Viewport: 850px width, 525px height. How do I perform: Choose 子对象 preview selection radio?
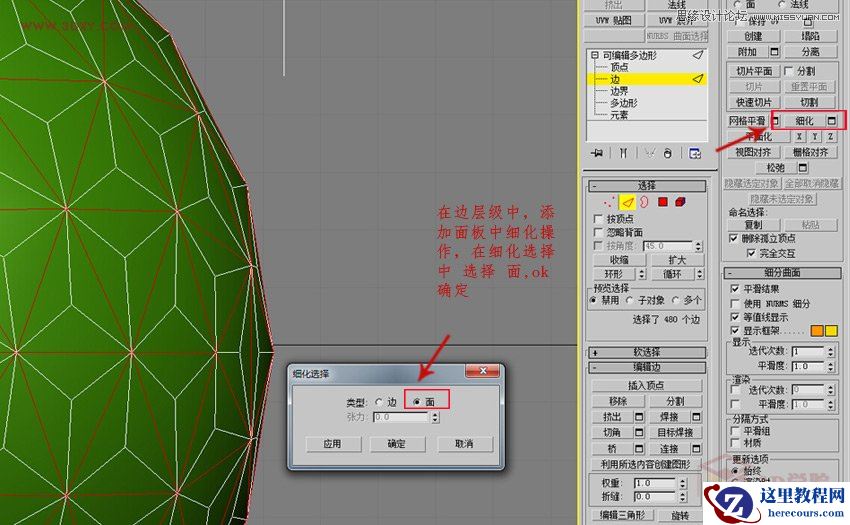pyautogui.click(x=629, y=300)
